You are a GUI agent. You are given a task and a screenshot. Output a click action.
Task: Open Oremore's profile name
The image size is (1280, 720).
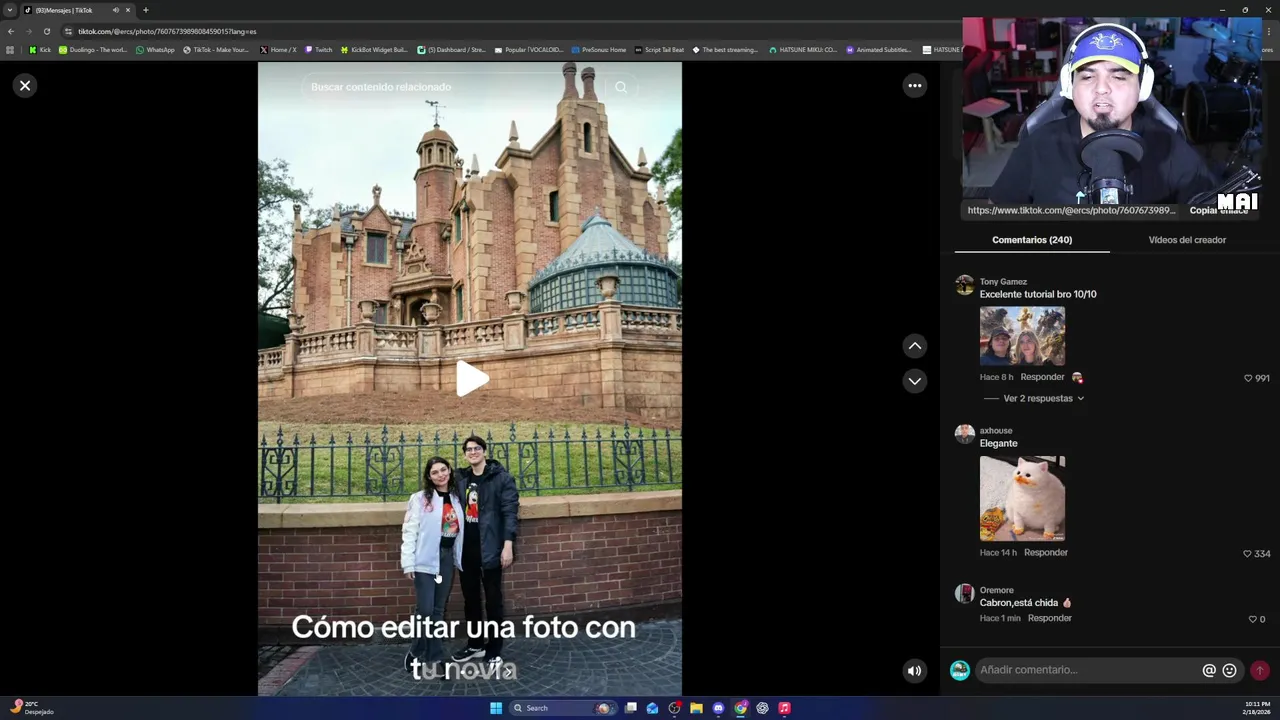pyautogui.click(x=997, y=591)
